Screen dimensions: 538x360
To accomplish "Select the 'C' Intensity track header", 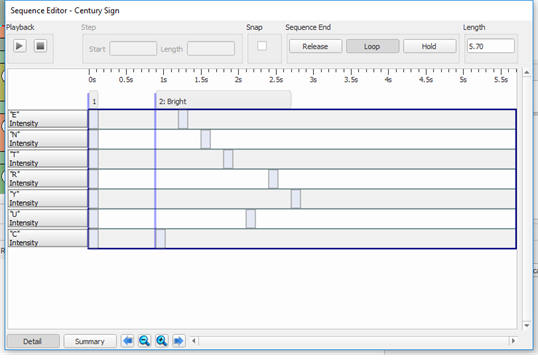I will point(48,238).
